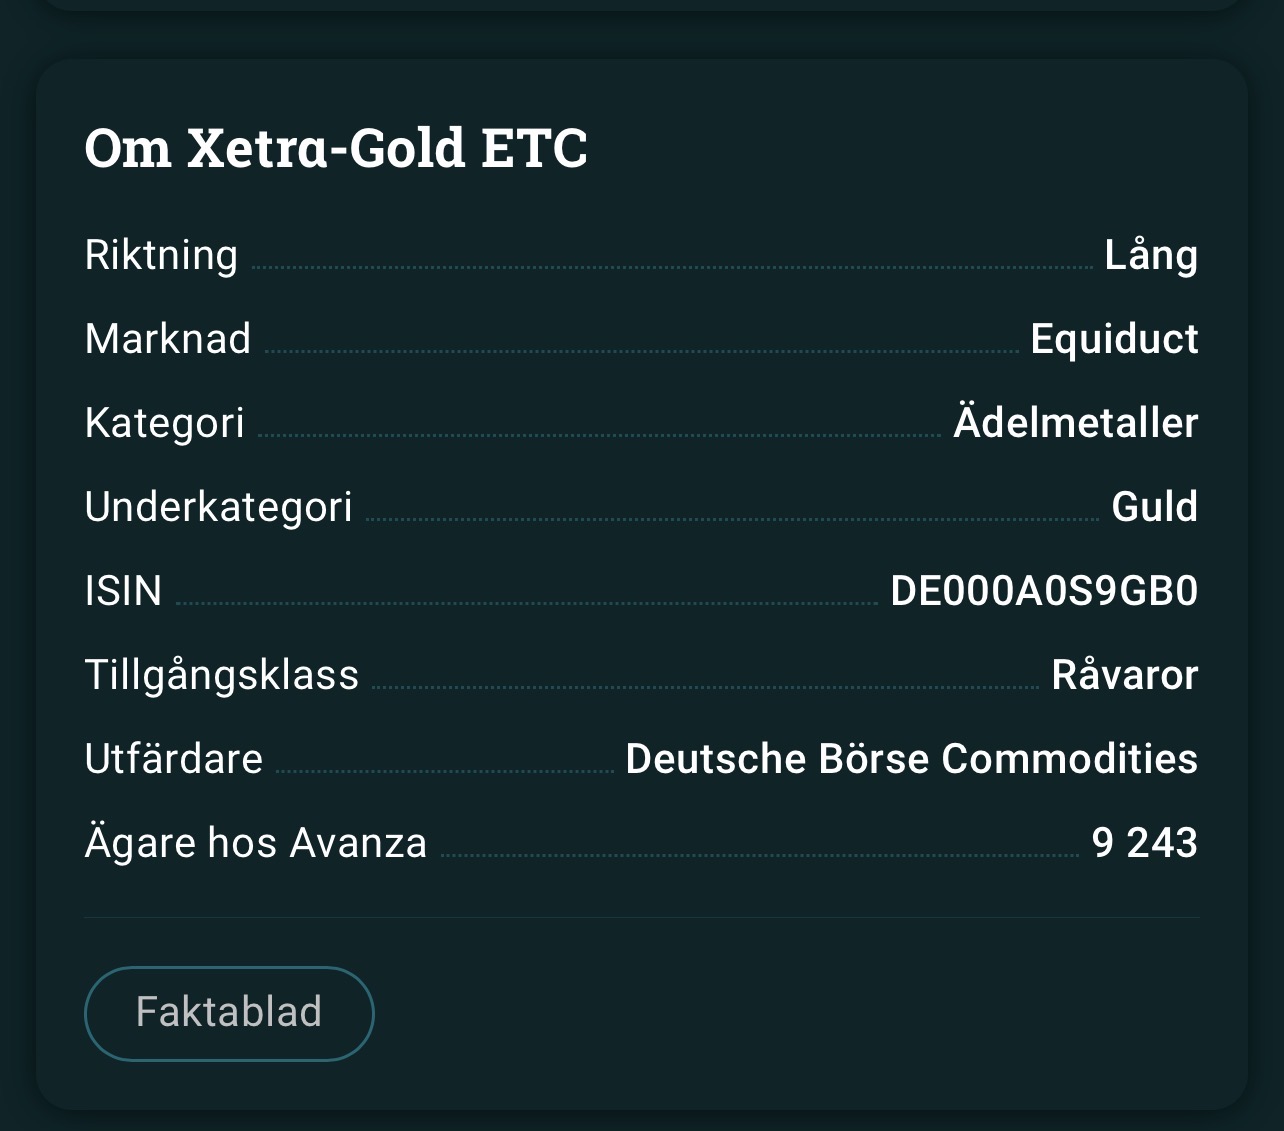Click the divider line above Faktablad
This screenshot has width=1284, height=1131.
(641, 917)
